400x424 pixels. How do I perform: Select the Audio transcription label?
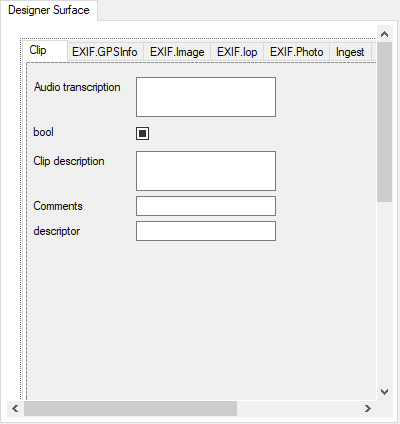[x=77, y=87]
